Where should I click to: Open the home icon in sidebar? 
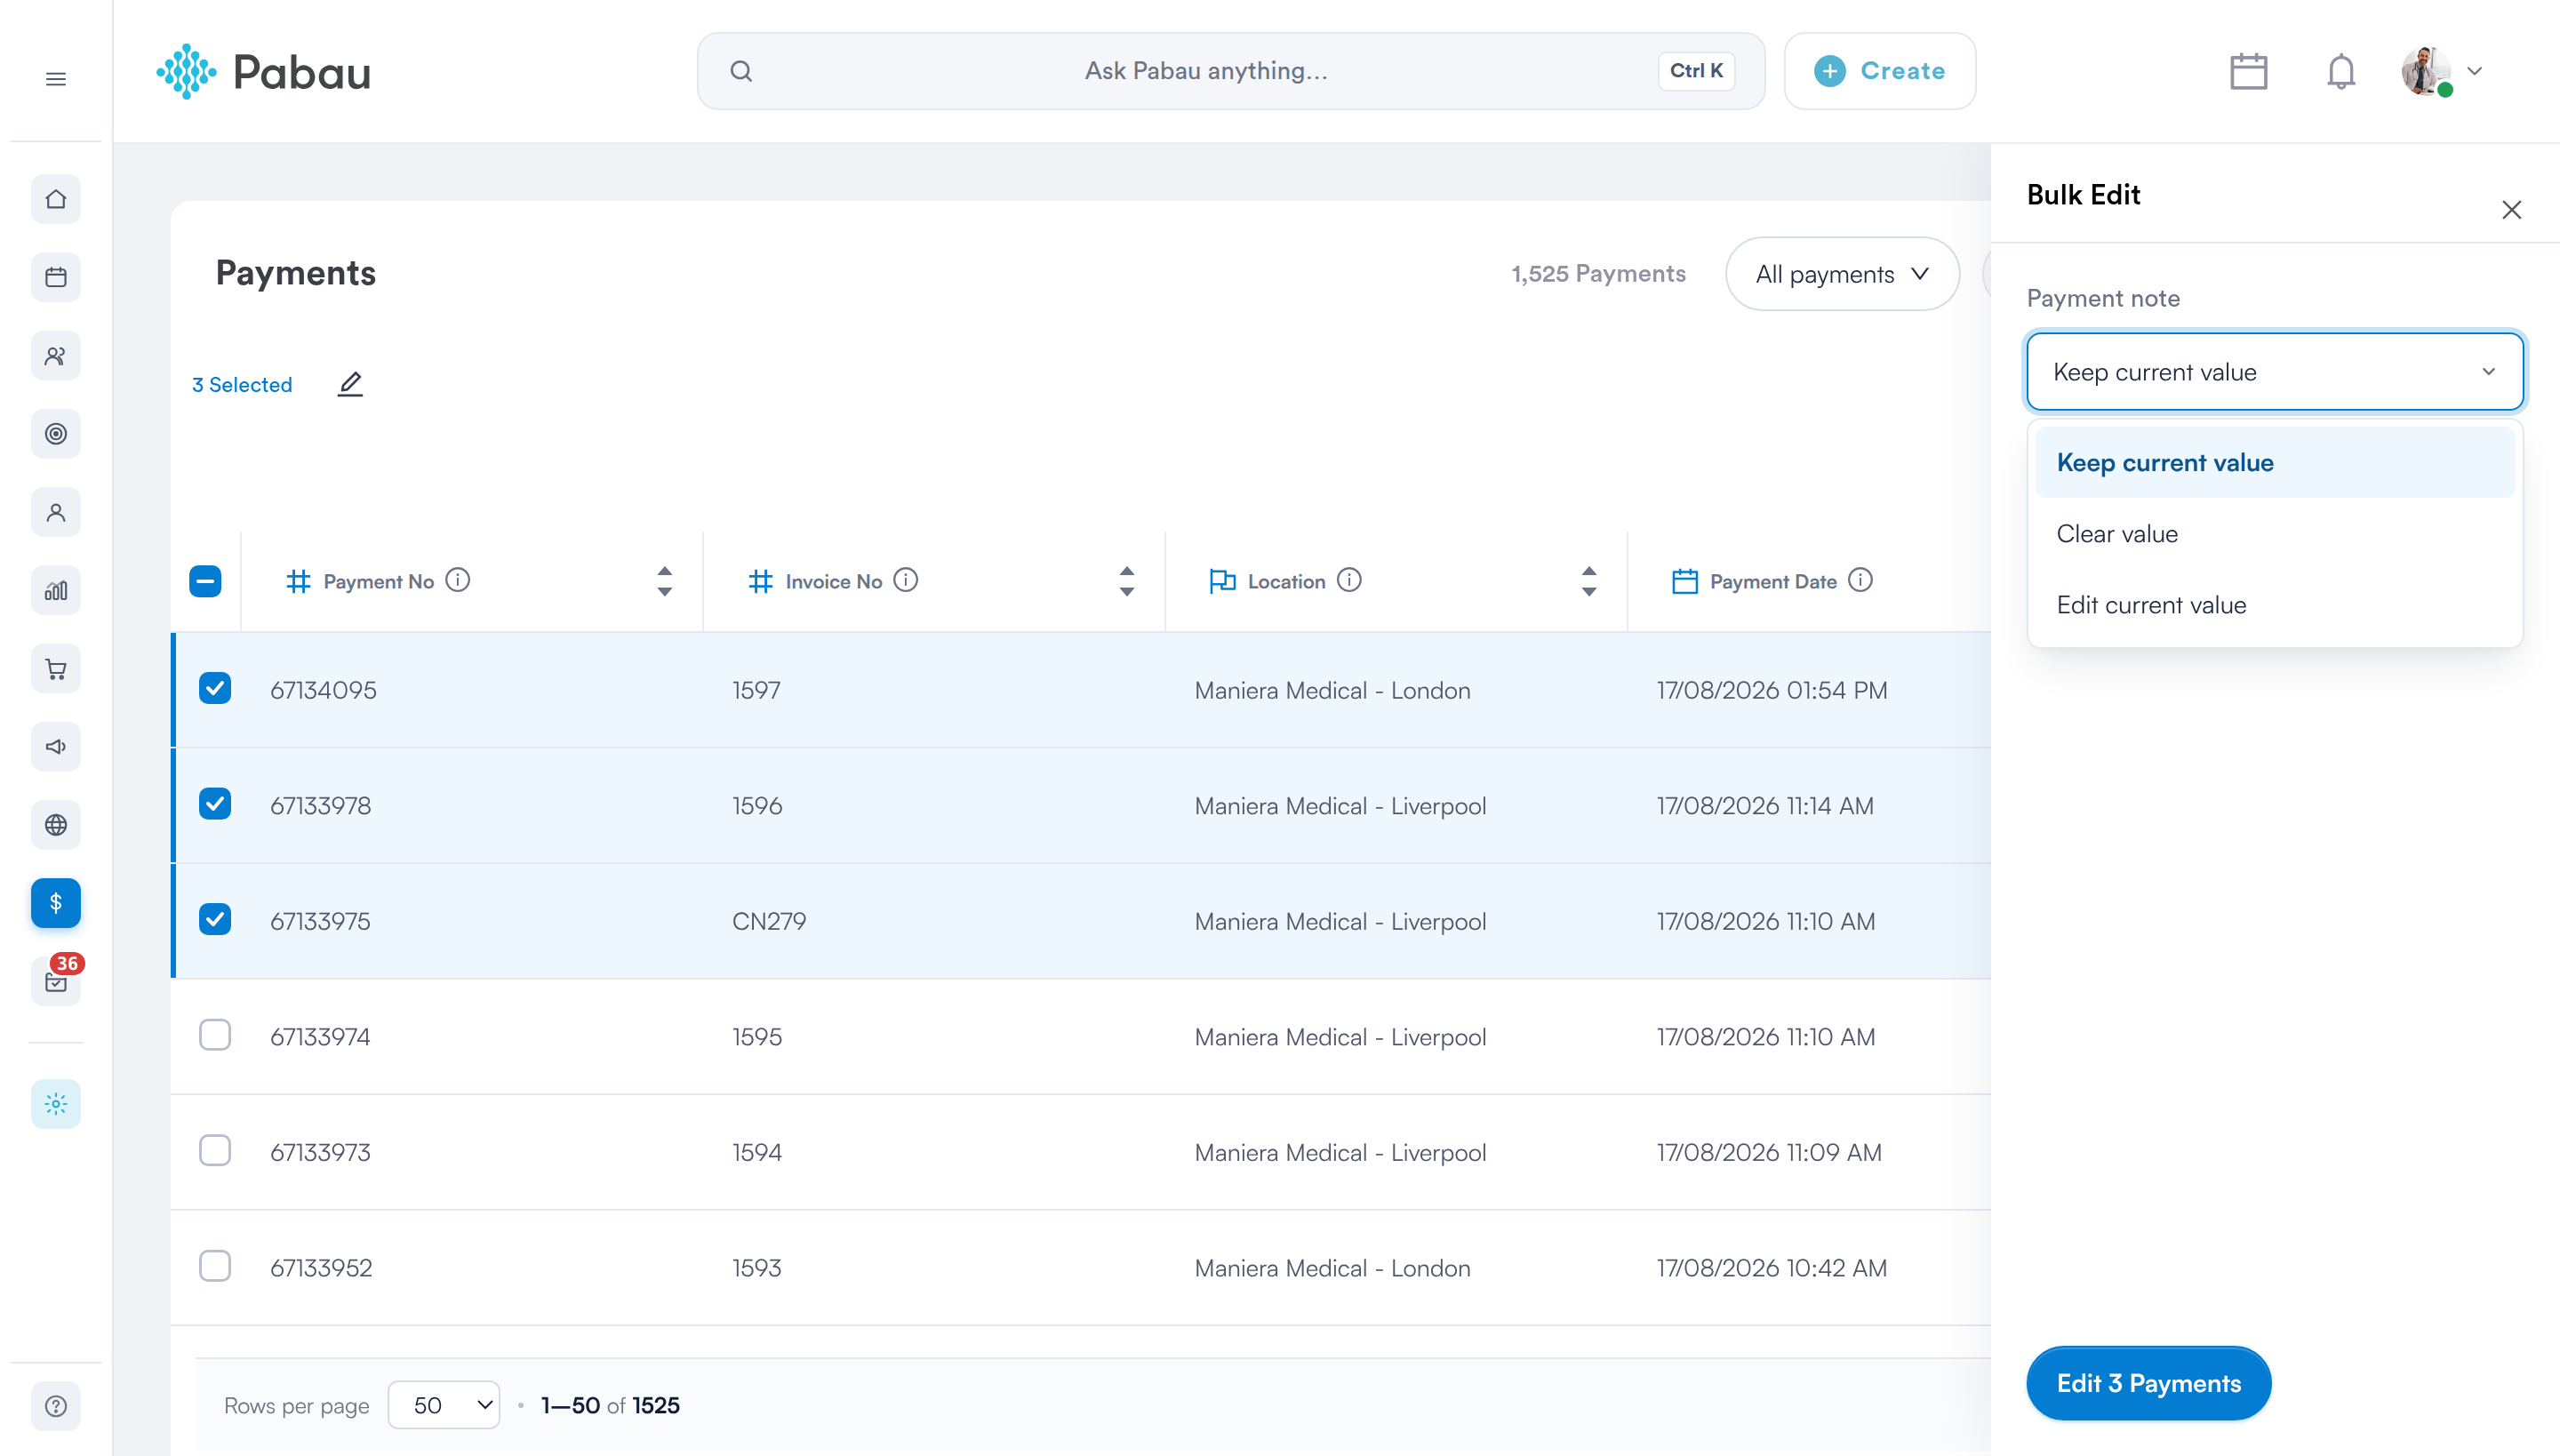pyautogui.click(x=56, y=199)
